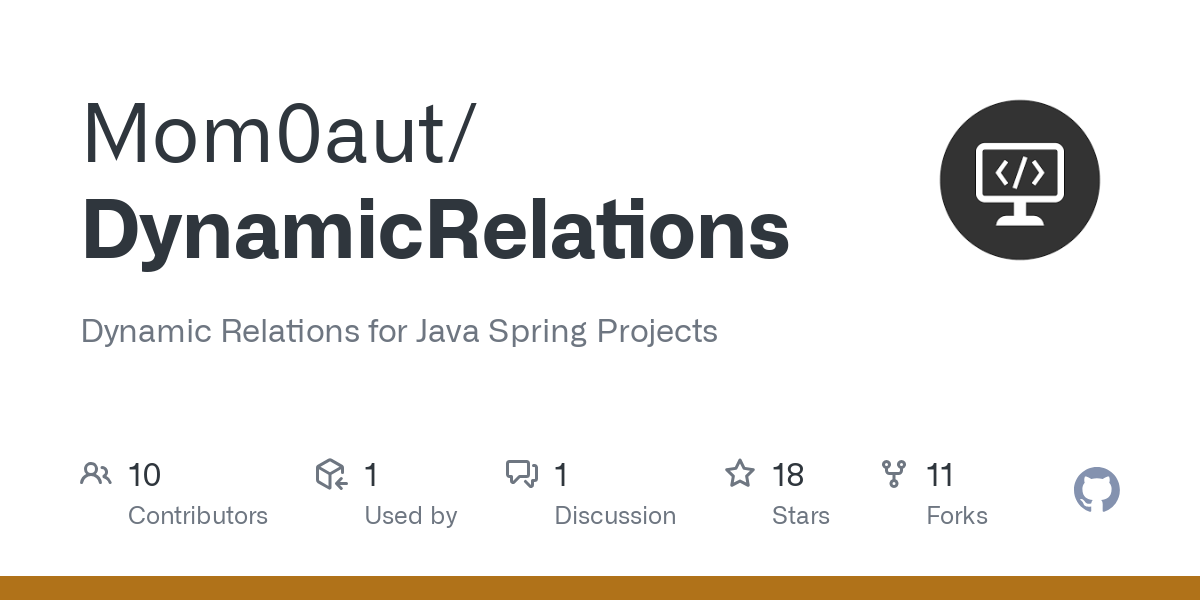Click the Stars label

(x=801, y=516)
